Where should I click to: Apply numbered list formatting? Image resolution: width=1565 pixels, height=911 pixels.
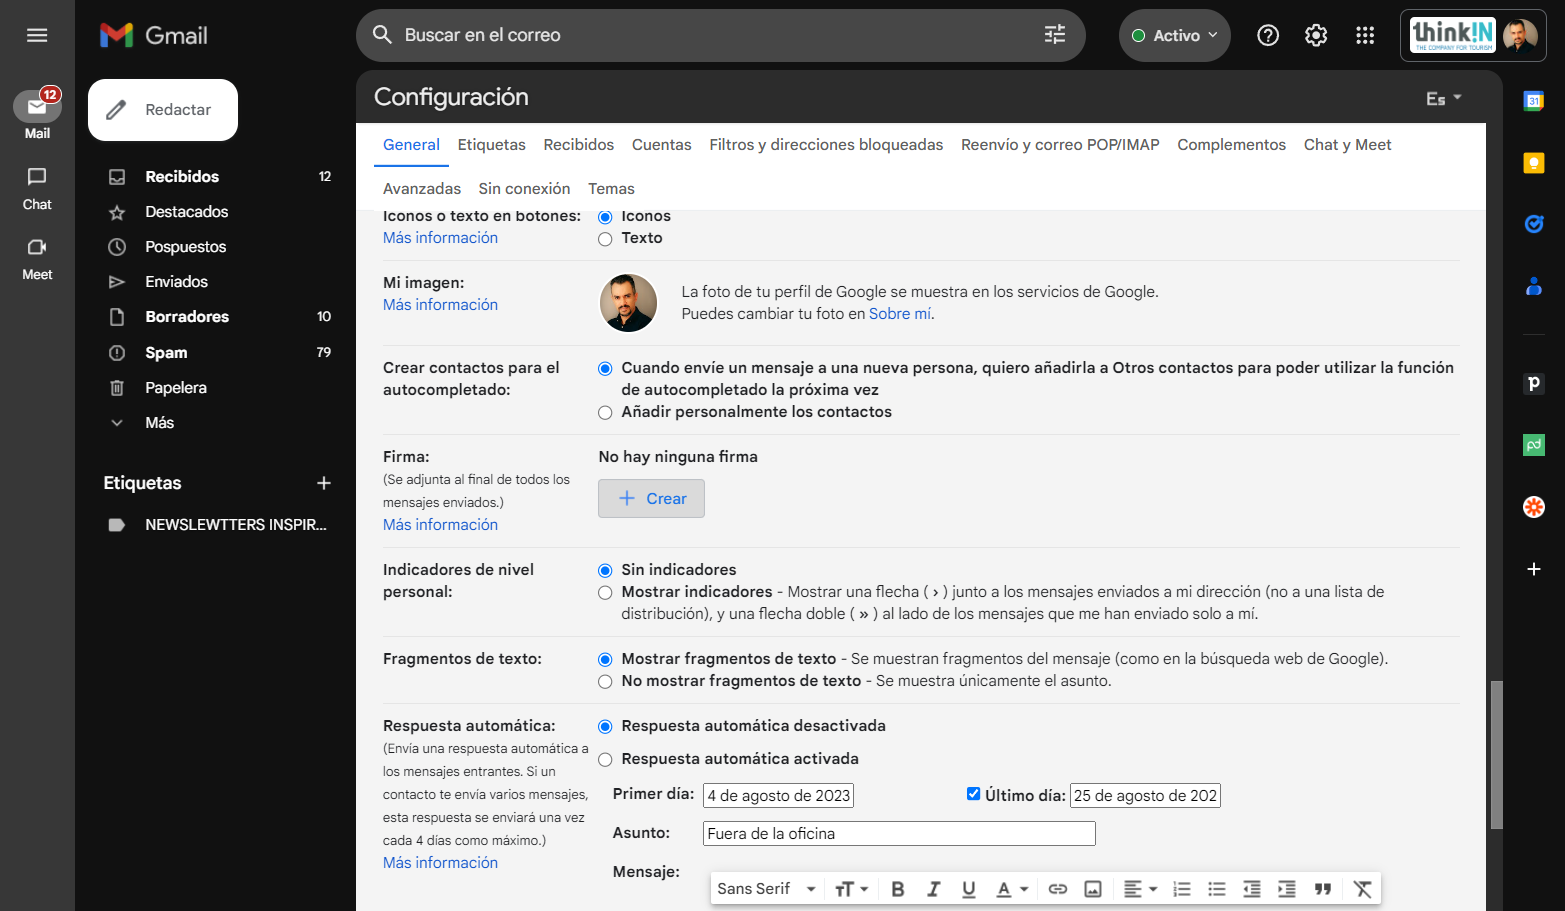coord(1182,889)
